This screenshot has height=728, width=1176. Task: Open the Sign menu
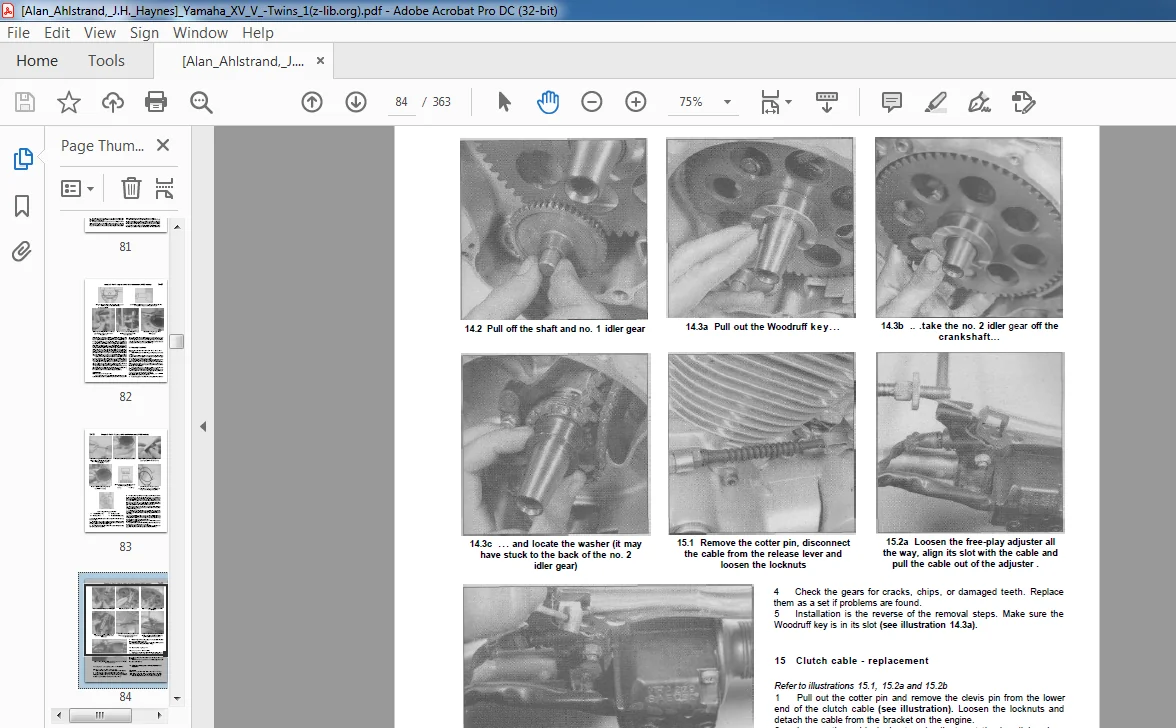click(144, 33)
